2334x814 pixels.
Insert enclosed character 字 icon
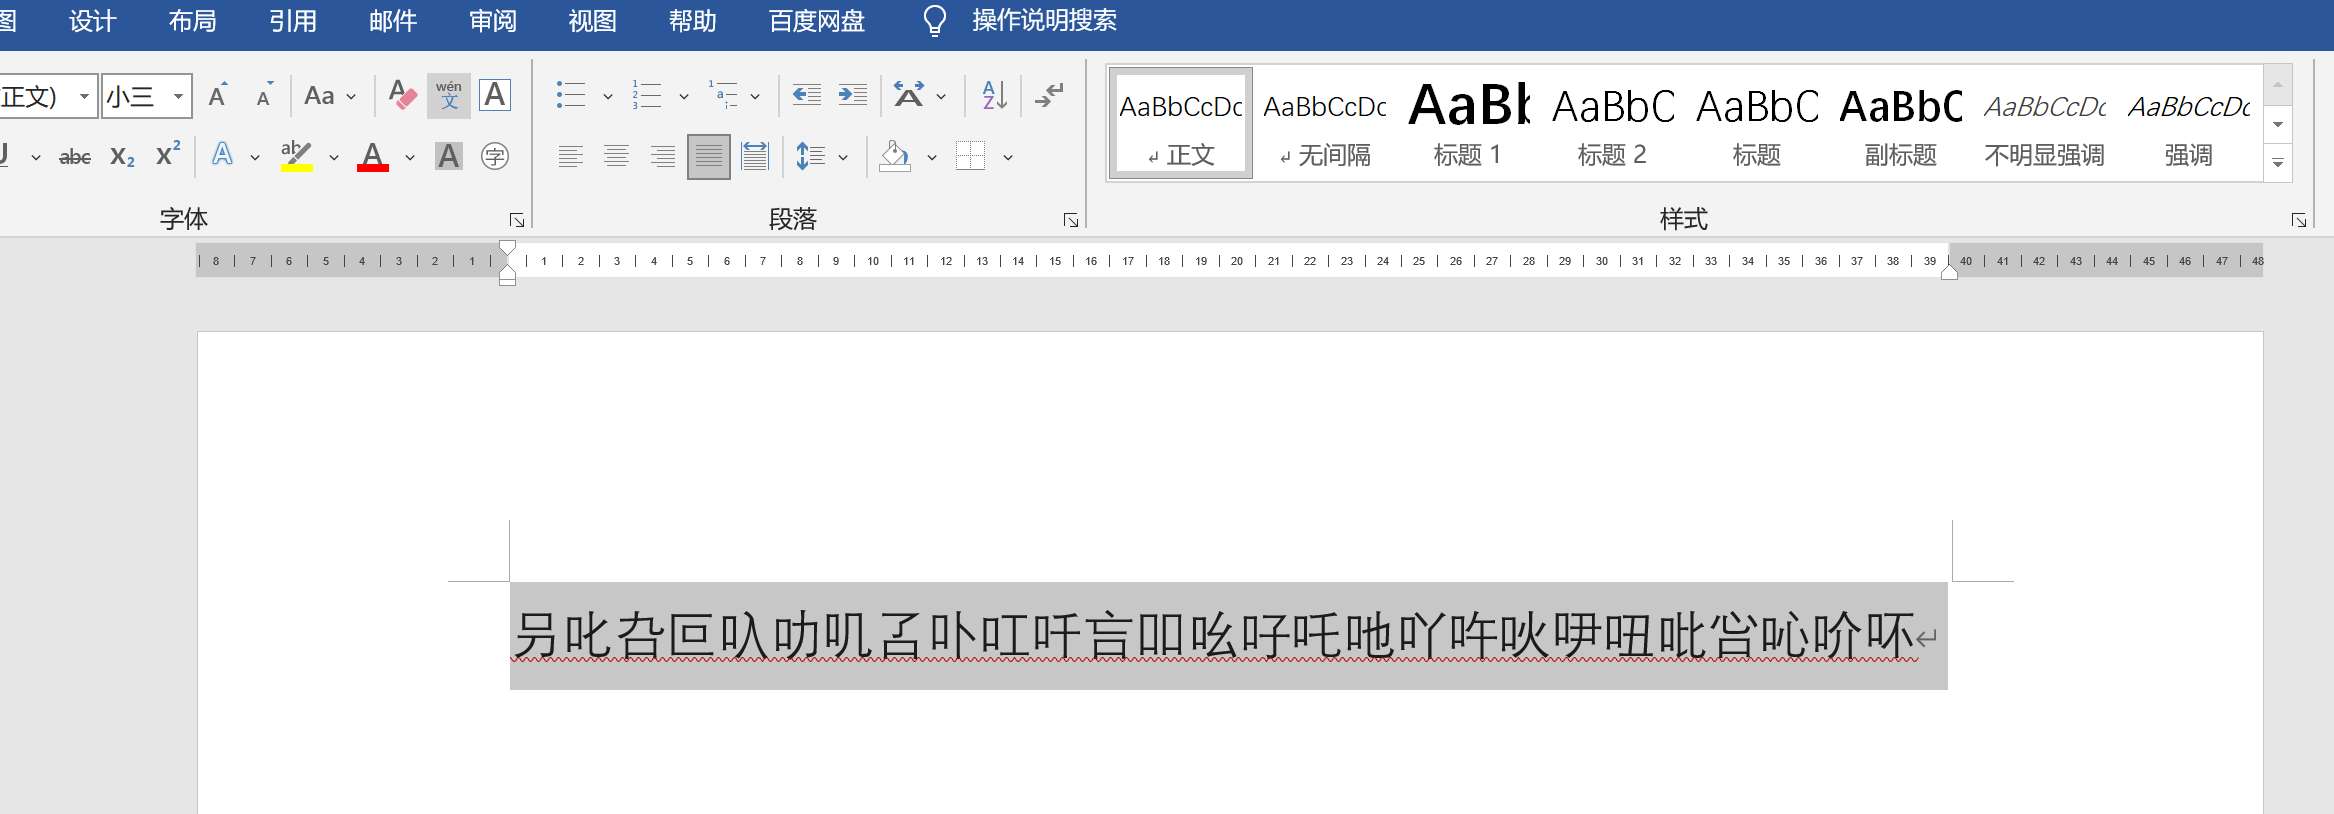pos(495,156)
